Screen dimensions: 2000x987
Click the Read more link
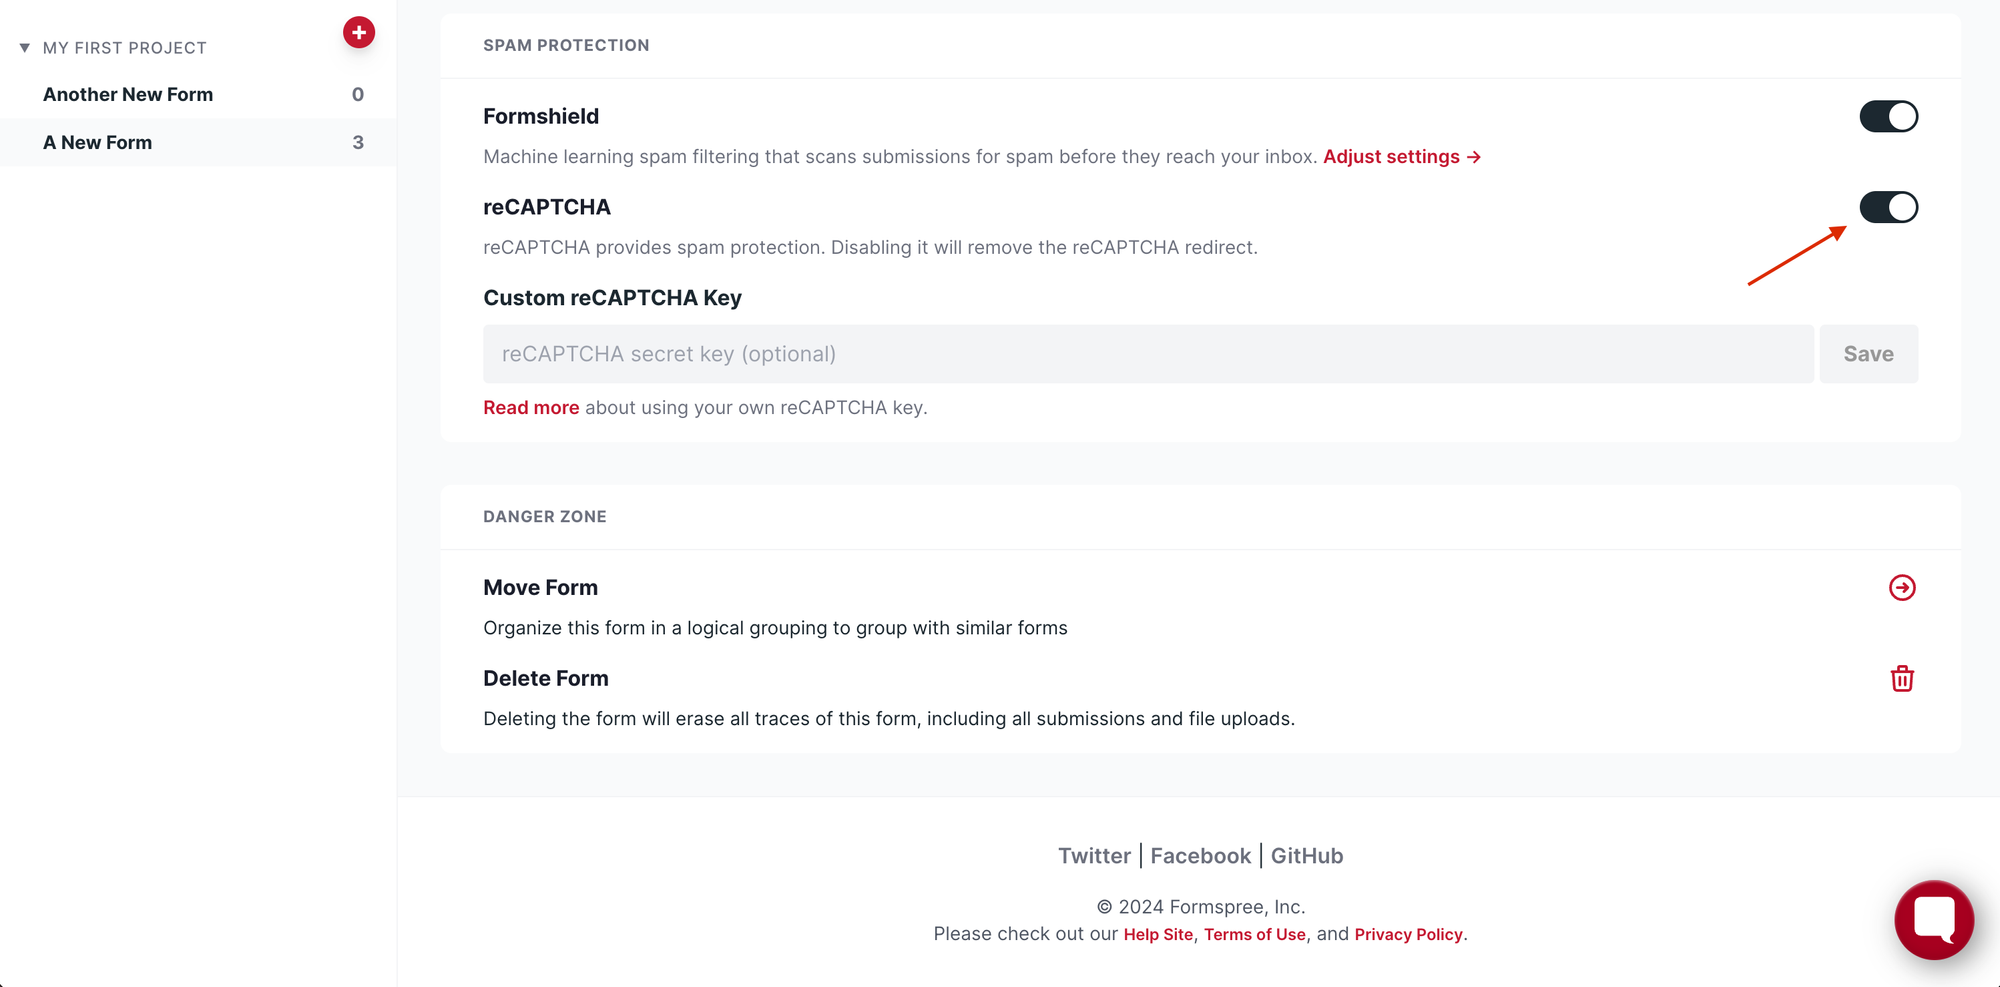pos(531,408)
